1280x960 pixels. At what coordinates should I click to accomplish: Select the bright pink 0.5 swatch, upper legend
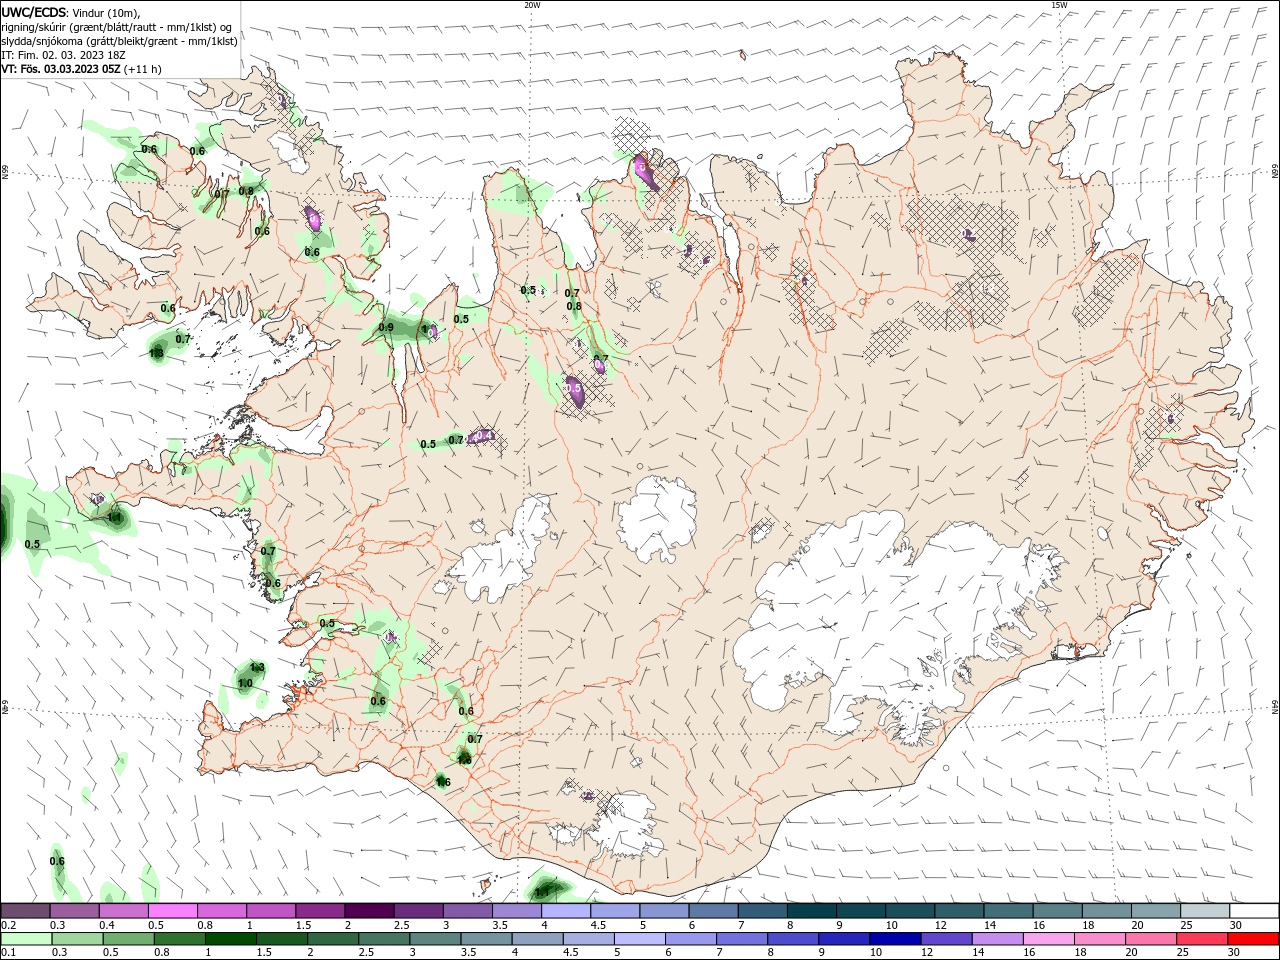(173, 910)
